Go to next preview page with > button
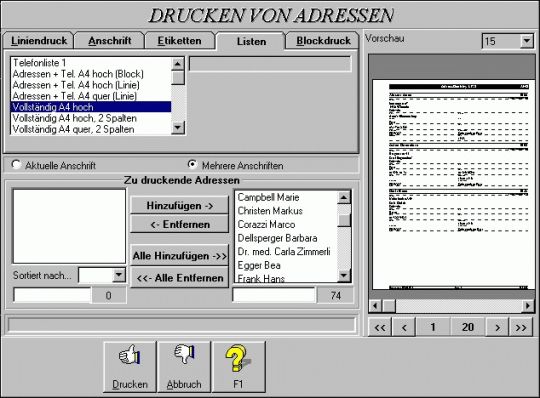Viewport: 540px width, 398px height. point(497,327)
